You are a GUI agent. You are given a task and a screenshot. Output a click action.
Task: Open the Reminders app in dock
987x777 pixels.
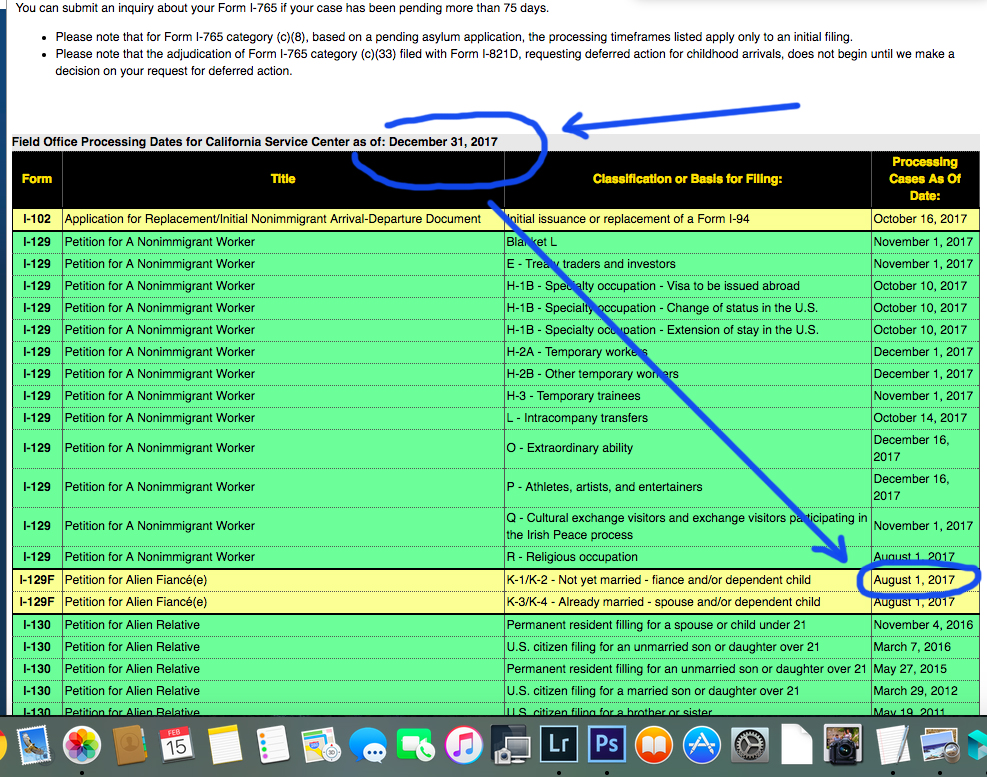tap(273, 745)
